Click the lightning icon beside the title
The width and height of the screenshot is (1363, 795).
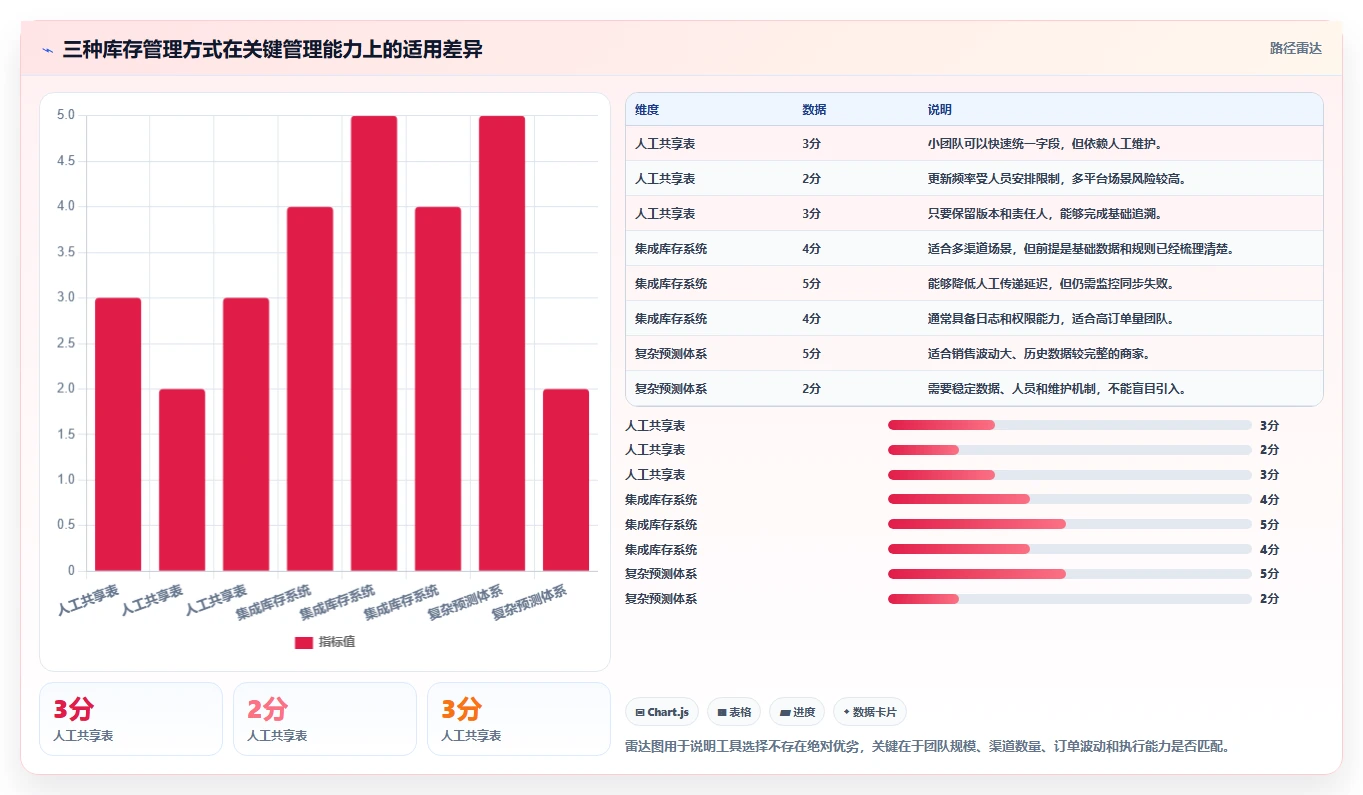47,50
